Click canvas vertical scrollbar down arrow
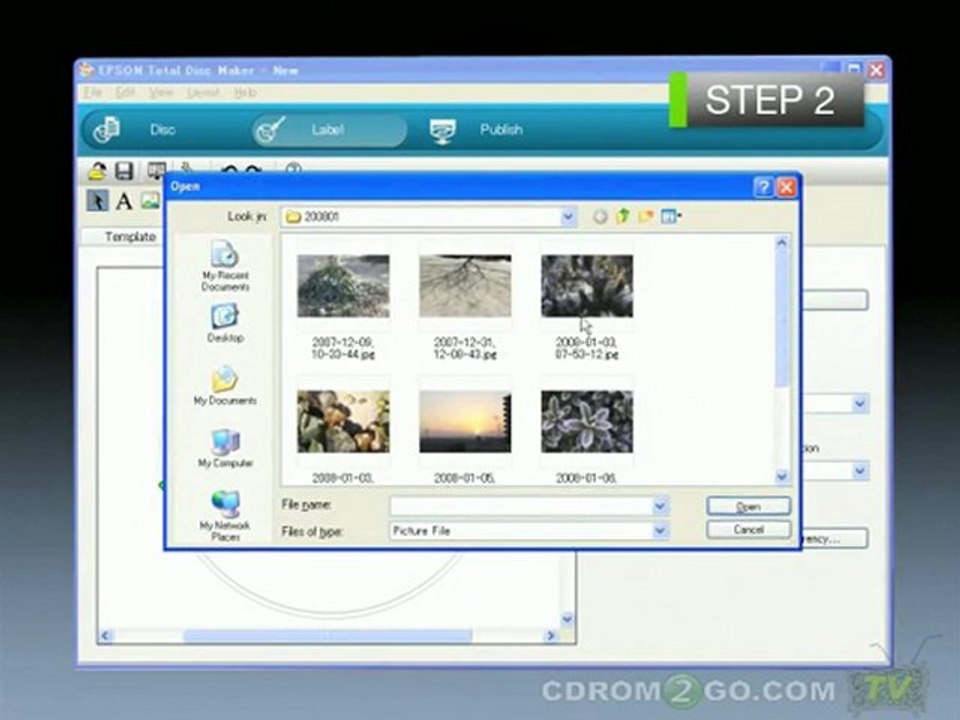This screenshot has height=720, width=960. (567, 619)
